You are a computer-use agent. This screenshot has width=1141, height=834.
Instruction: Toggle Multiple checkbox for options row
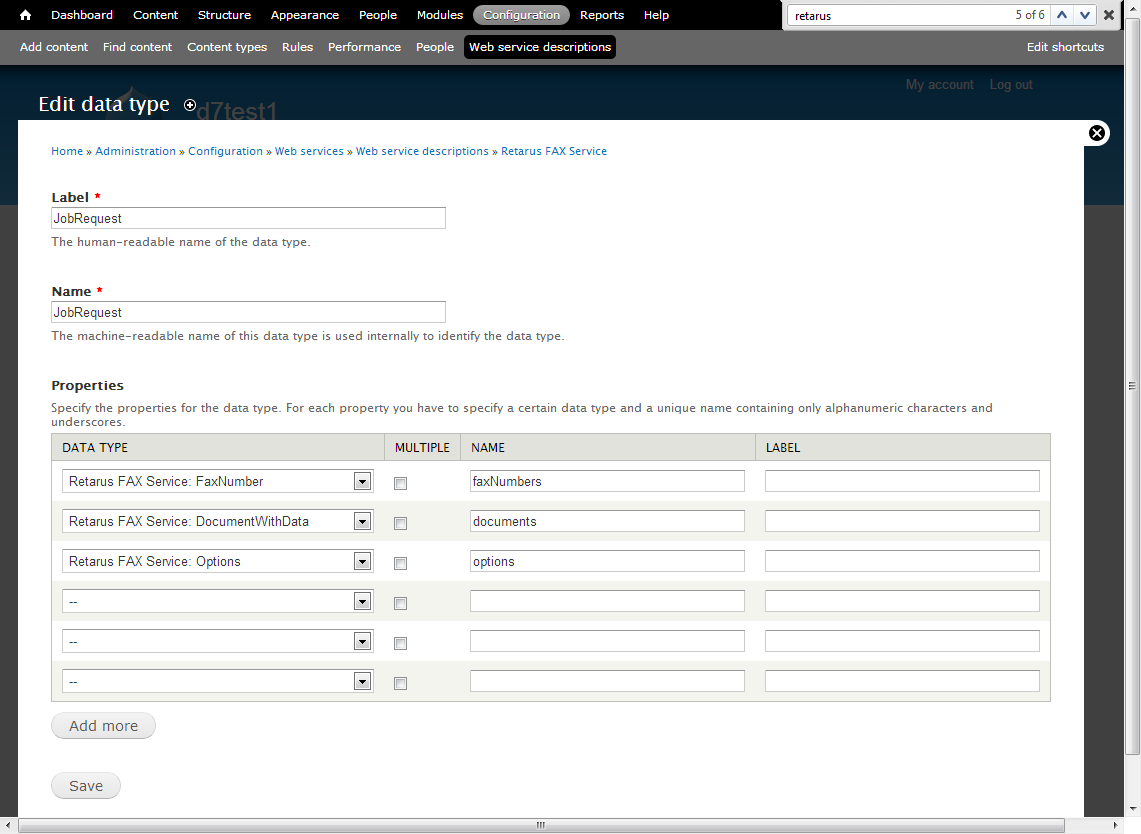[400, 563]
